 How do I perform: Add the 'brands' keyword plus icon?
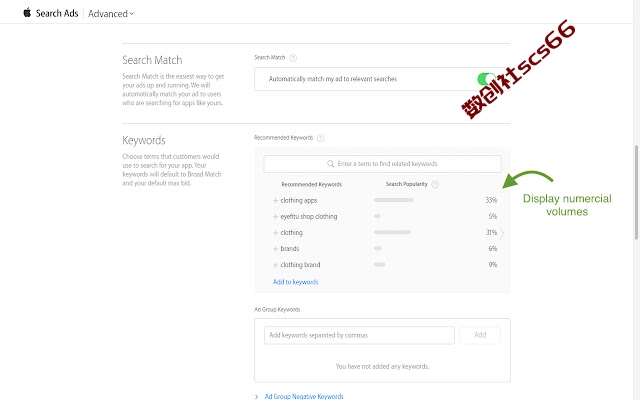click(x=276, y=249)
